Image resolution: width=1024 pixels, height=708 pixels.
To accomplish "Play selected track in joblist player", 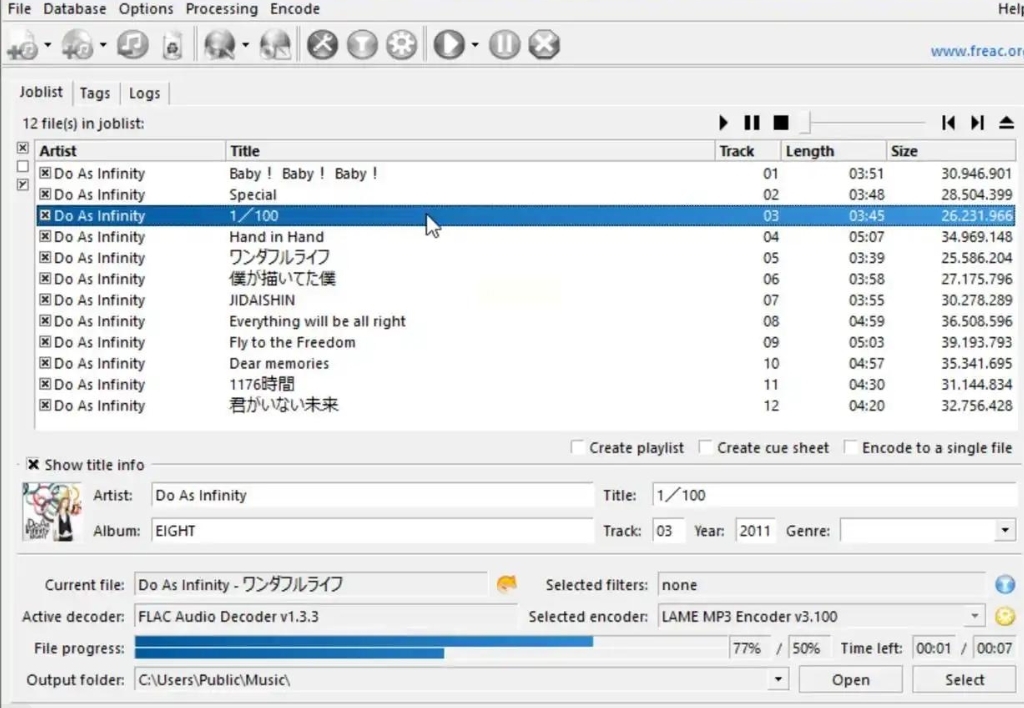I will (723, 123).
